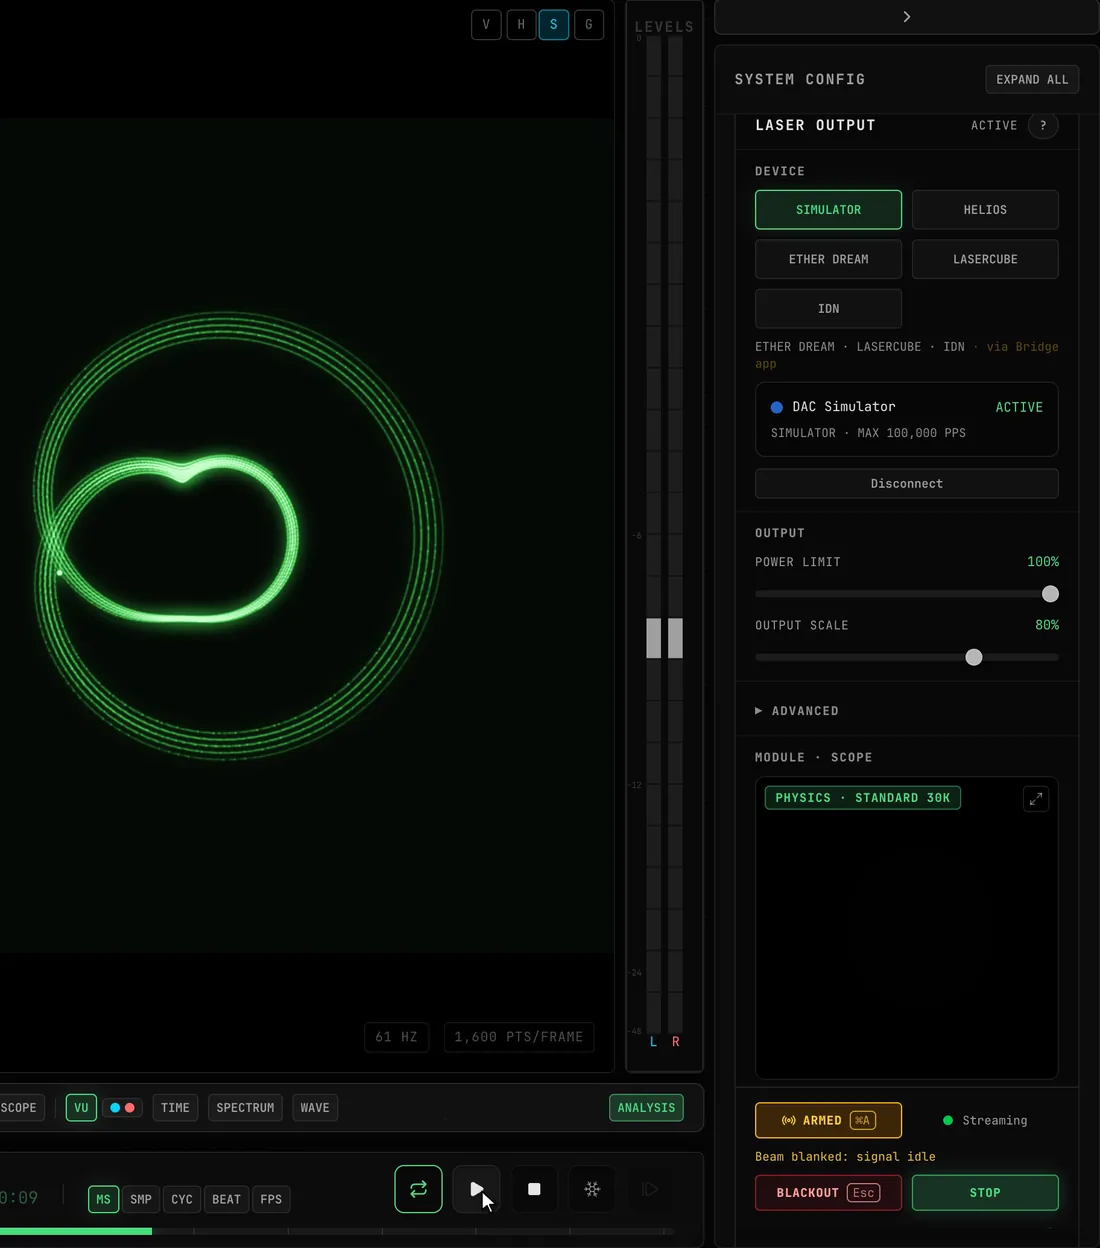Collapse the side panel with the chevron
Viewport: 1100px width, 1248px height.
tap(906, 17)
